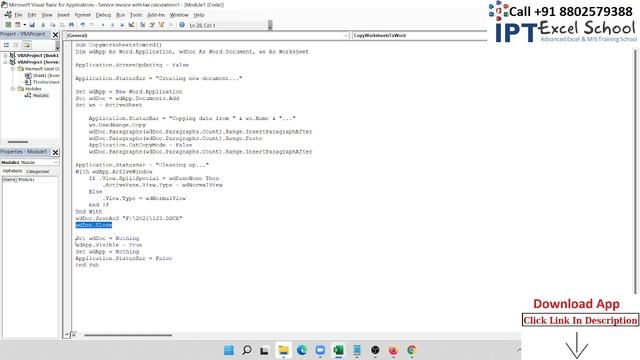640x360 pixels.
Task: Click the Undo toolbar icon
Action: (82, 25)
